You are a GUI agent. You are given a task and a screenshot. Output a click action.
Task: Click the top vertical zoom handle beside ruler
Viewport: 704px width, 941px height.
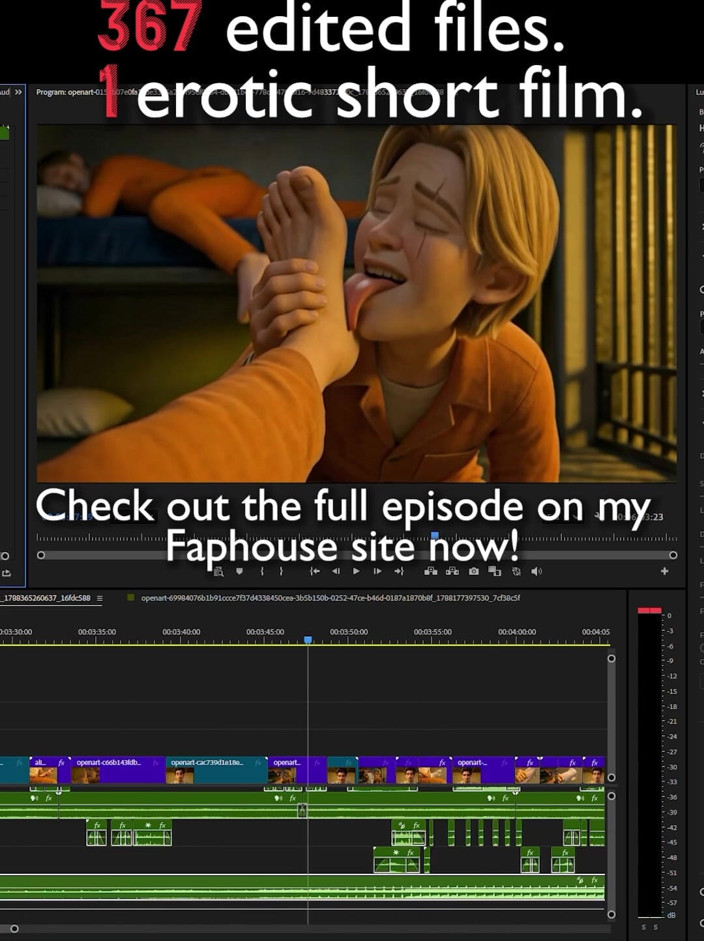coord(612,658)
